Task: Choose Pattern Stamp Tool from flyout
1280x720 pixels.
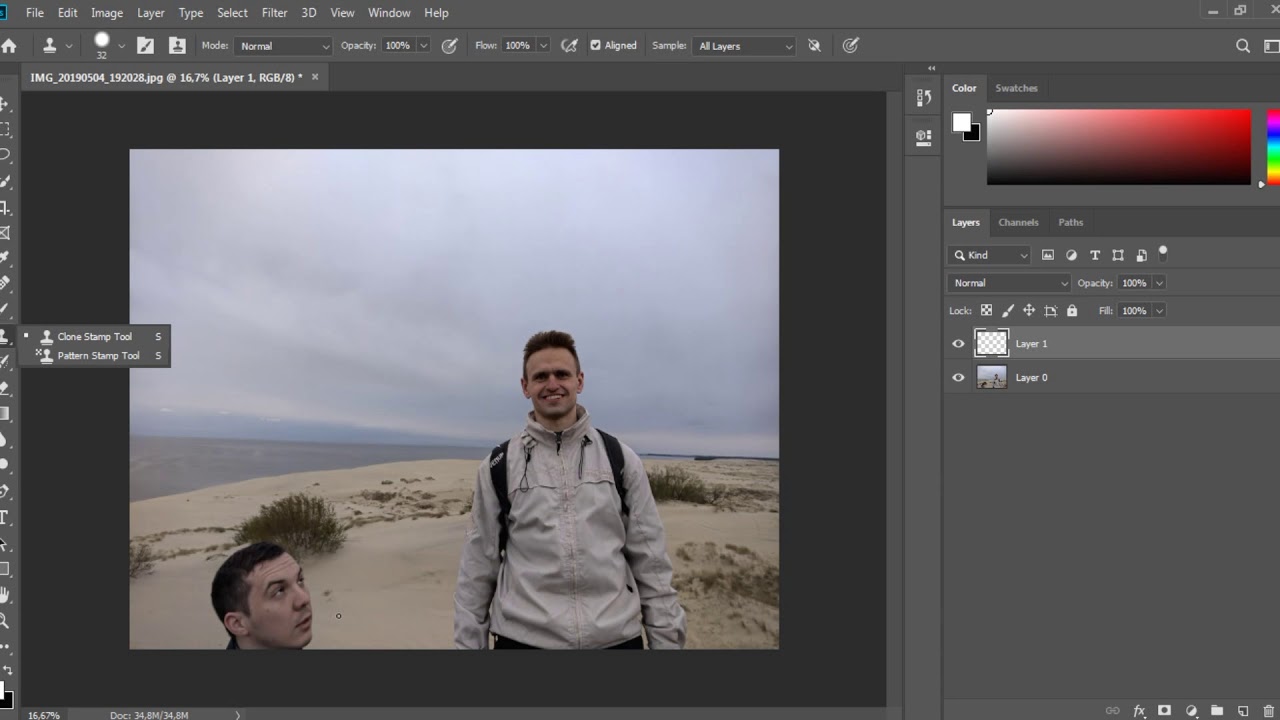Action: 98,356
